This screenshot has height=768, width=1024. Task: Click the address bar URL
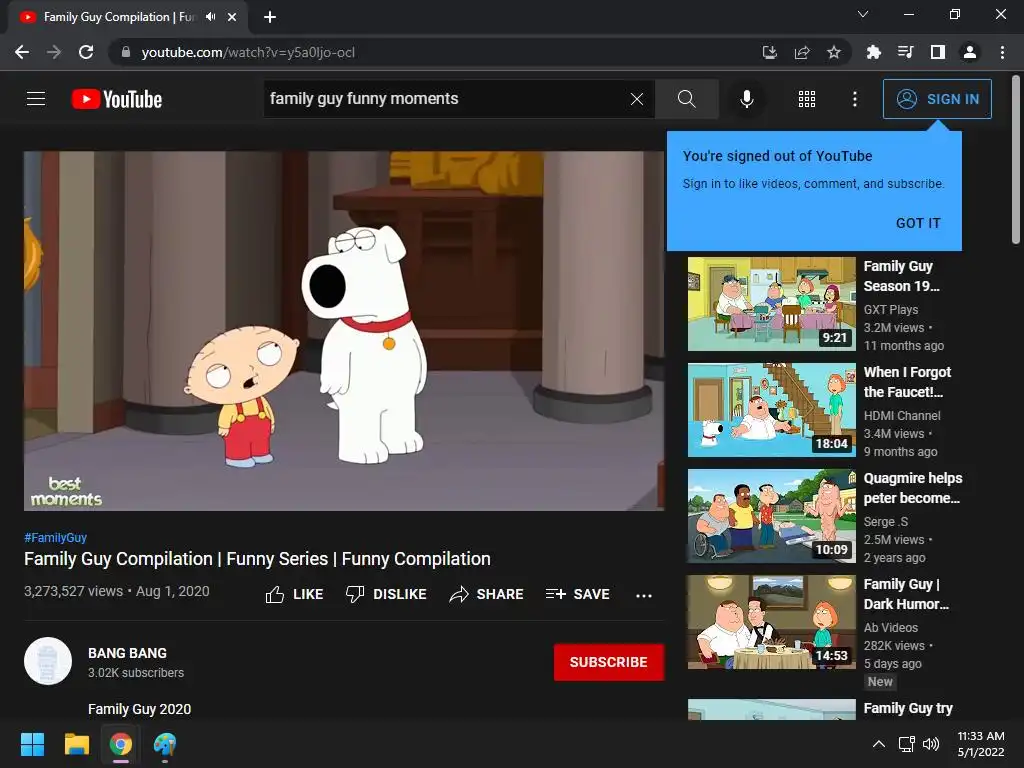(248, 52)
